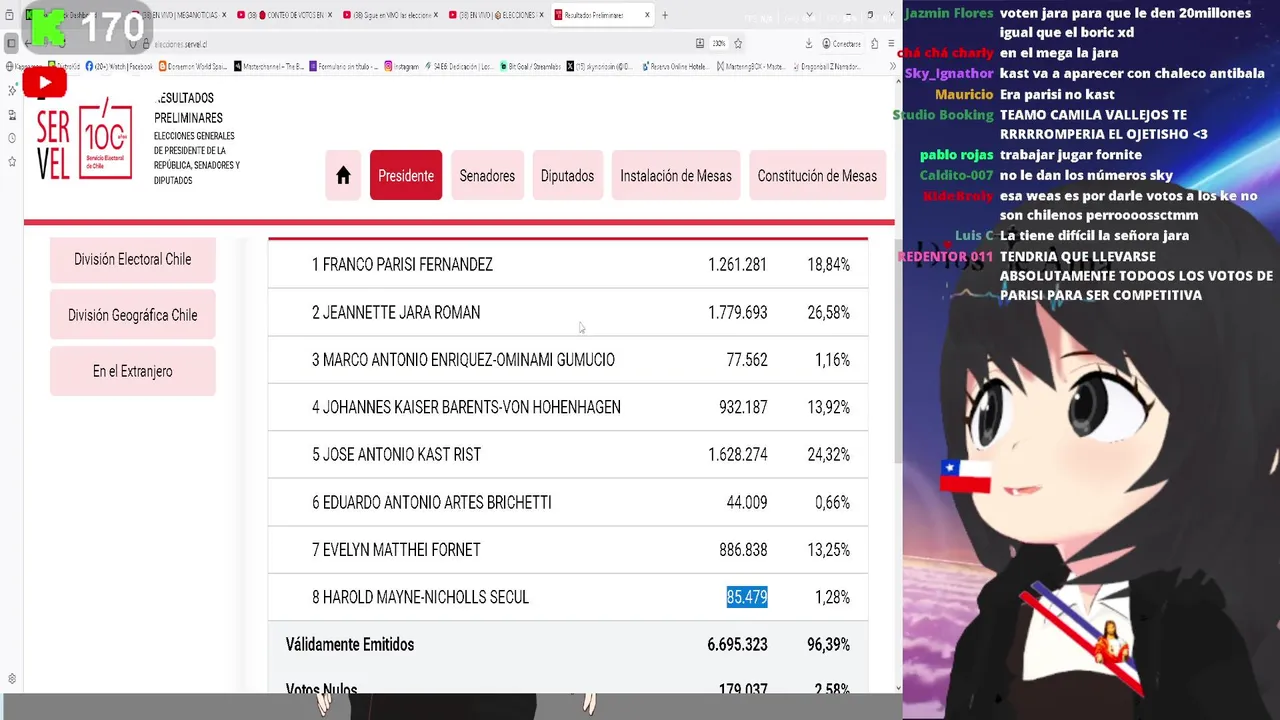Click chat username REDENTOR 011
This screenshot has width=1280, height=720.
945,256
